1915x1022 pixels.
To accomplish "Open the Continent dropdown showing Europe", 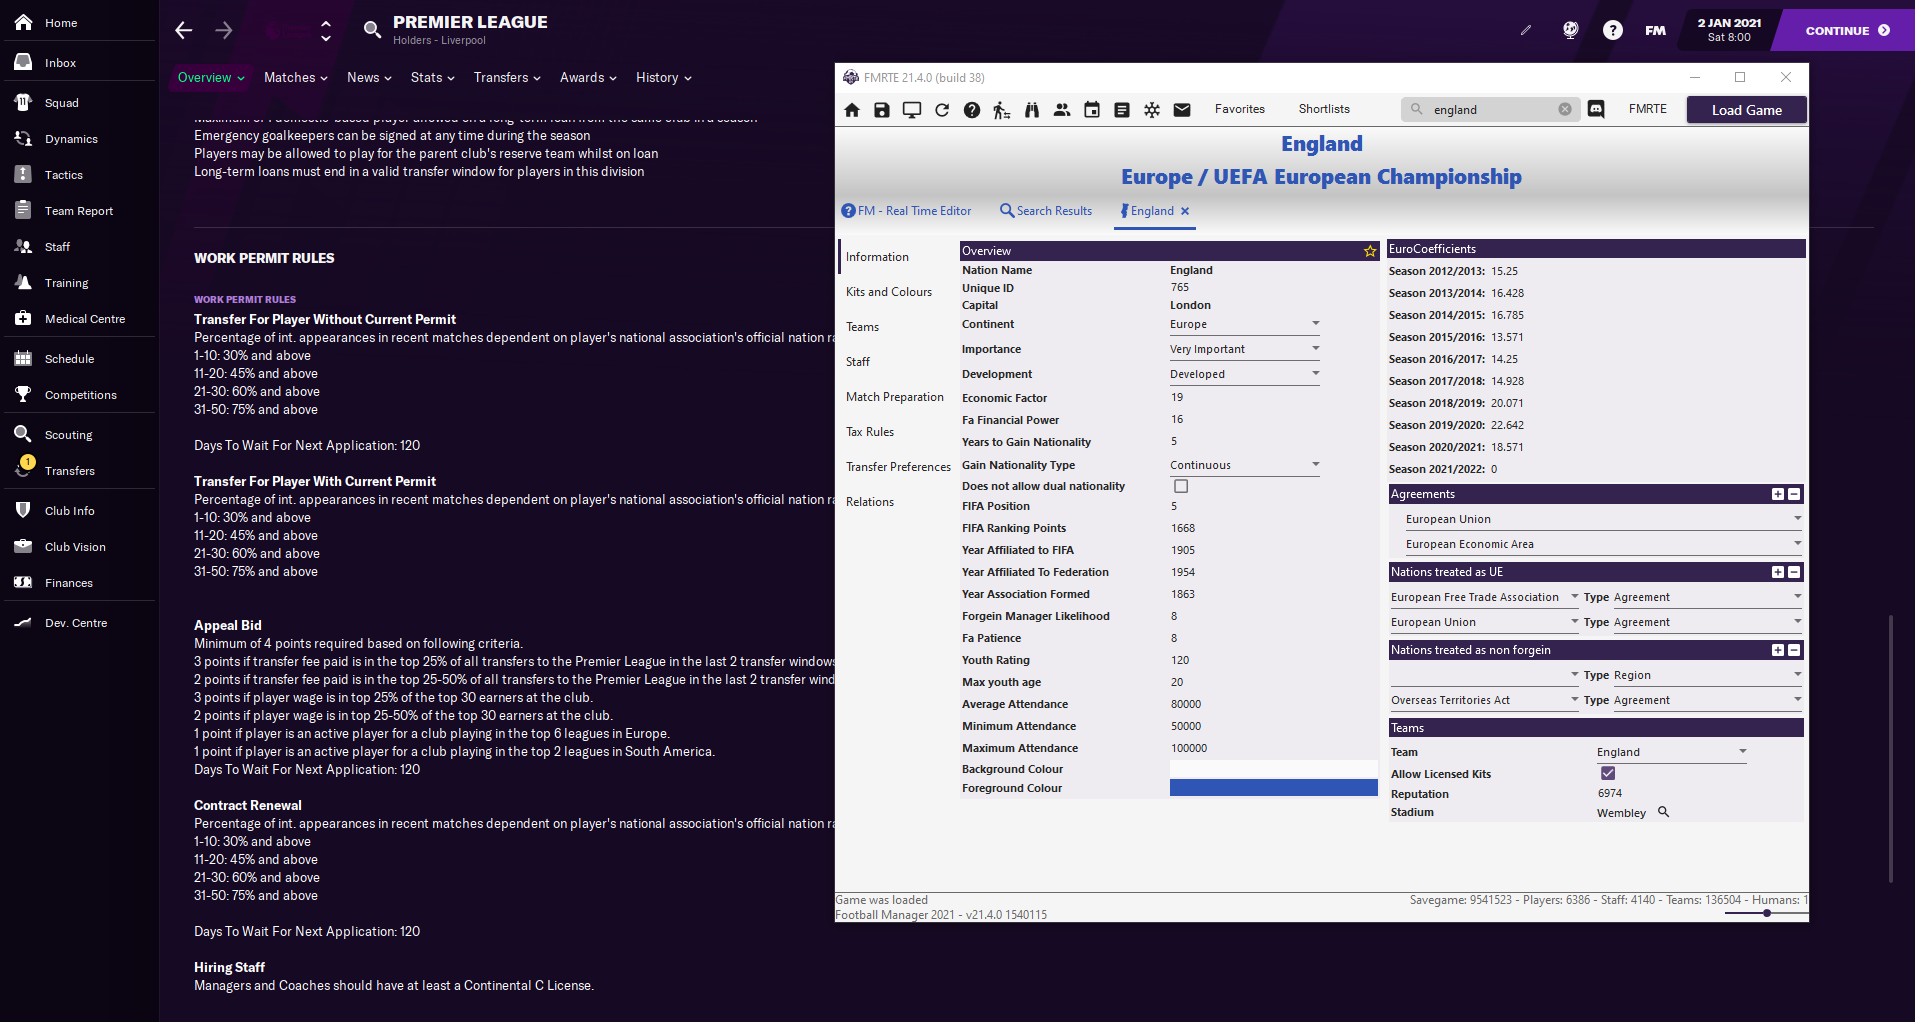I will pyautogui.click(x=1245, y=324).
